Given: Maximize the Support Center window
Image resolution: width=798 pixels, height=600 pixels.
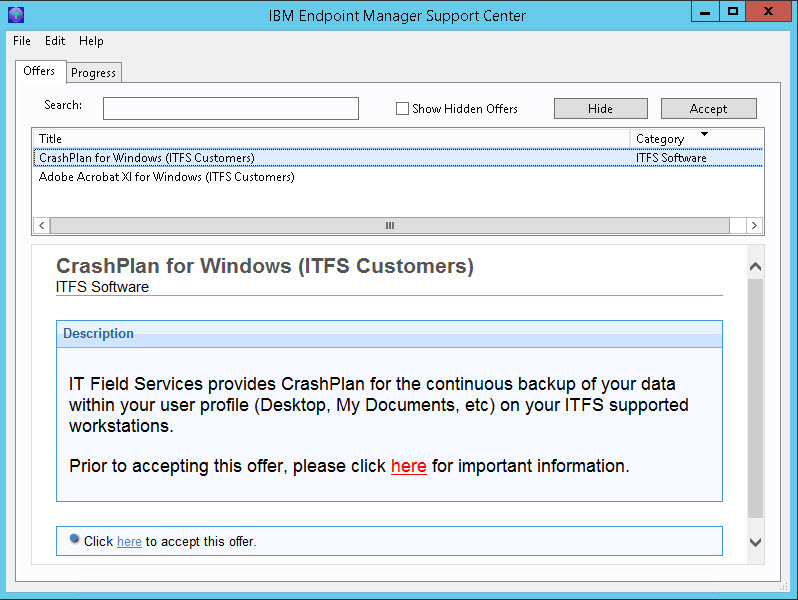Looking at the screenshot, I should (733, 12).
